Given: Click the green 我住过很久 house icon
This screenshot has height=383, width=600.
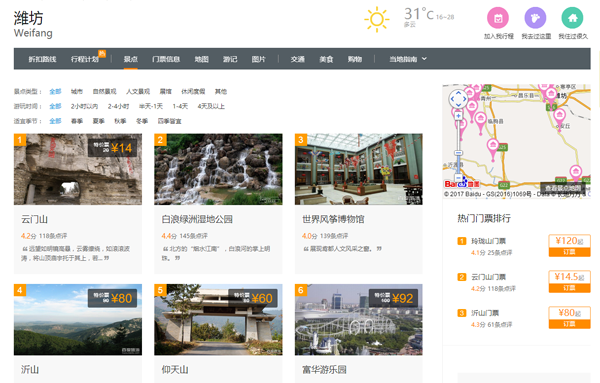Looking at the screenshot, I should [572, 18].
